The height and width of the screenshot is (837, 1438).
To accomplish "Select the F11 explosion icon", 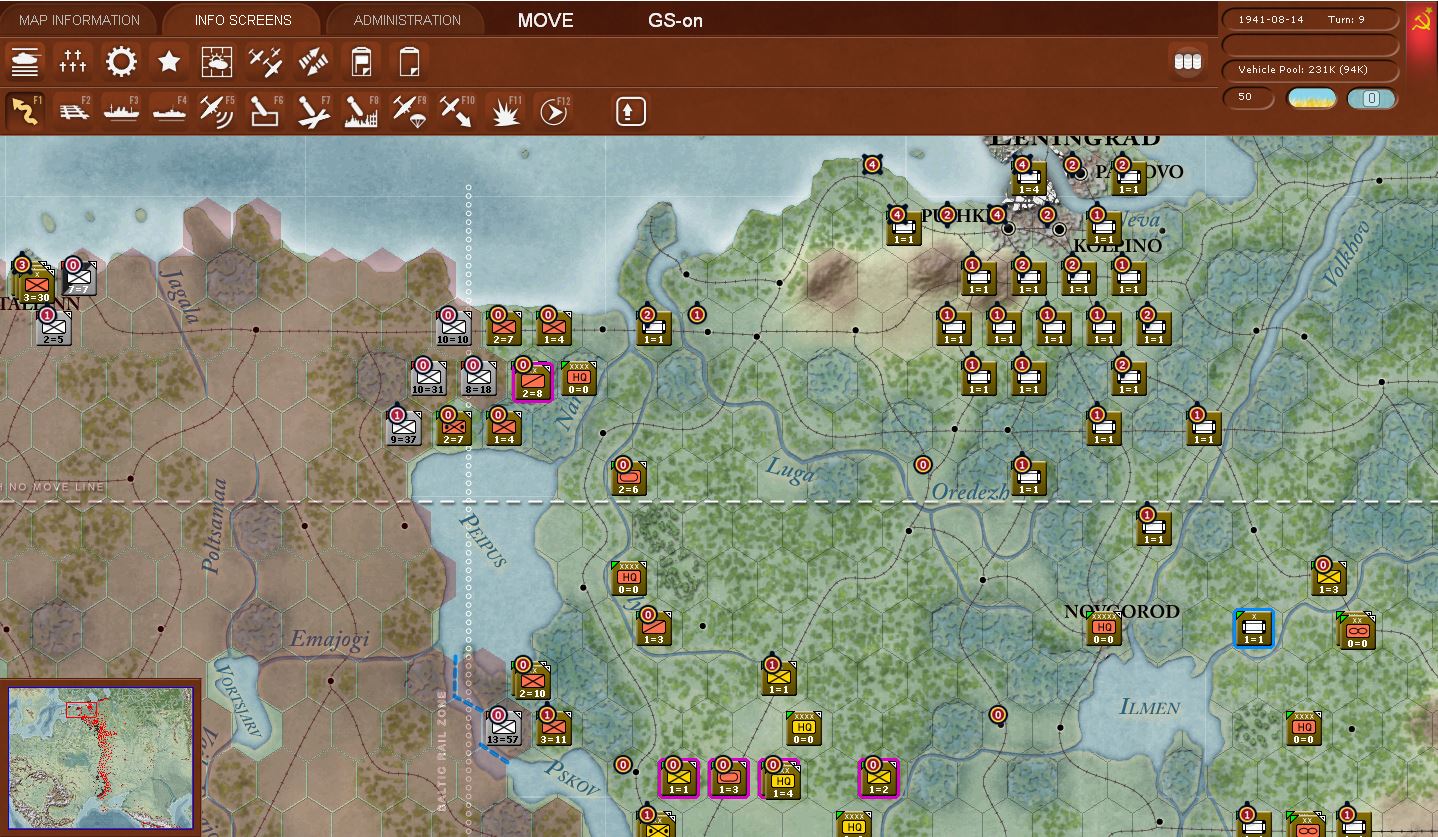I will [x=505, y=111].
